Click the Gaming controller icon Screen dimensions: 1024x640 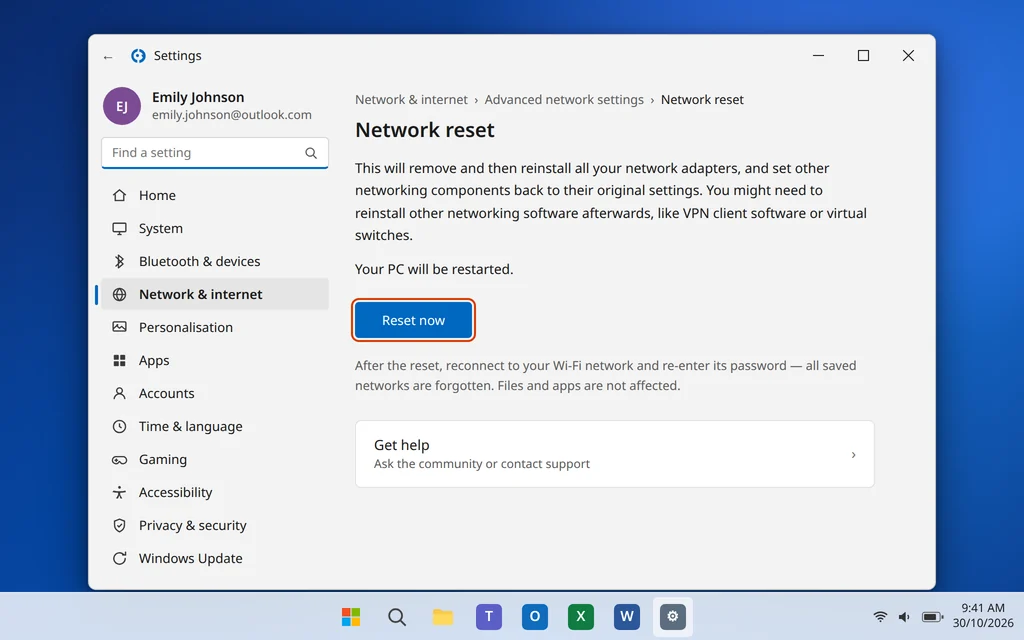[x=119, y=460]
